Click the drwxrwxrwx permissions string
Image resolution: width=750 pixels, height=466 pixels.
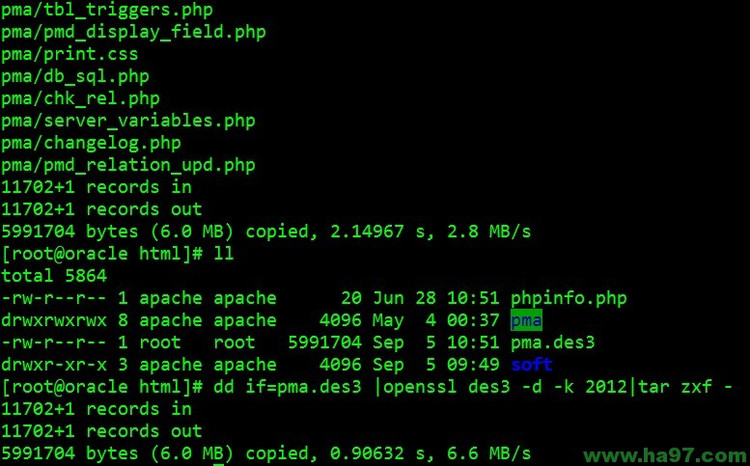[x=54, y=320]
